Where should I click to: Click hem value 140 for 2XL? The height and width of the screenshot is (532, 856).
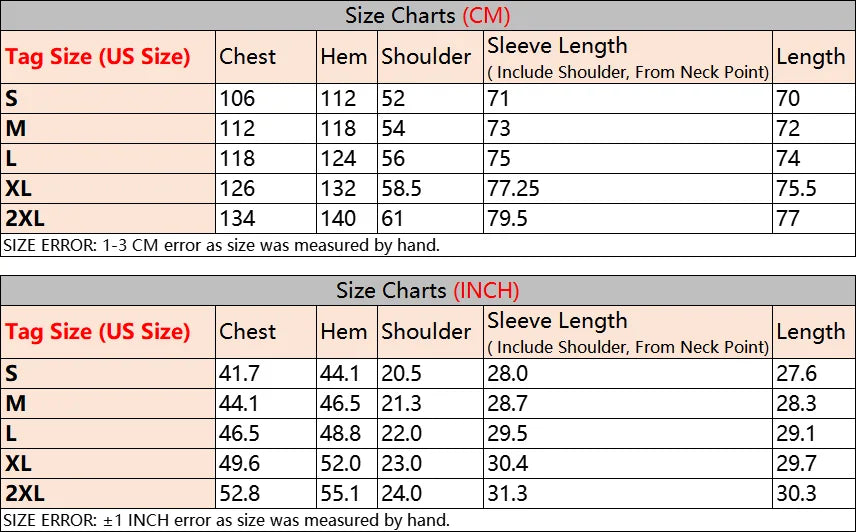pyautogui.click(x=338, y=219)
